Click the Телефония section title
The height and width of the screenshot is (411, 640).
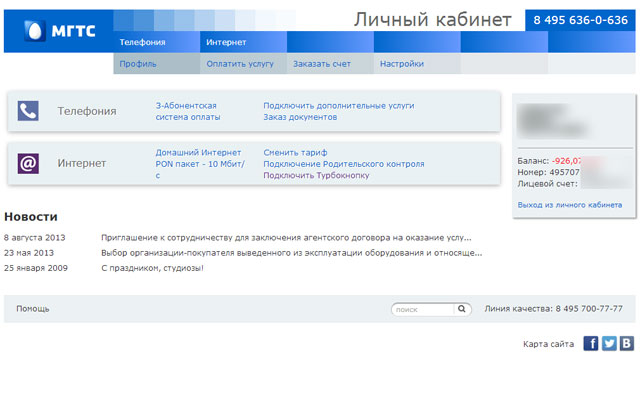coord(87,111)
